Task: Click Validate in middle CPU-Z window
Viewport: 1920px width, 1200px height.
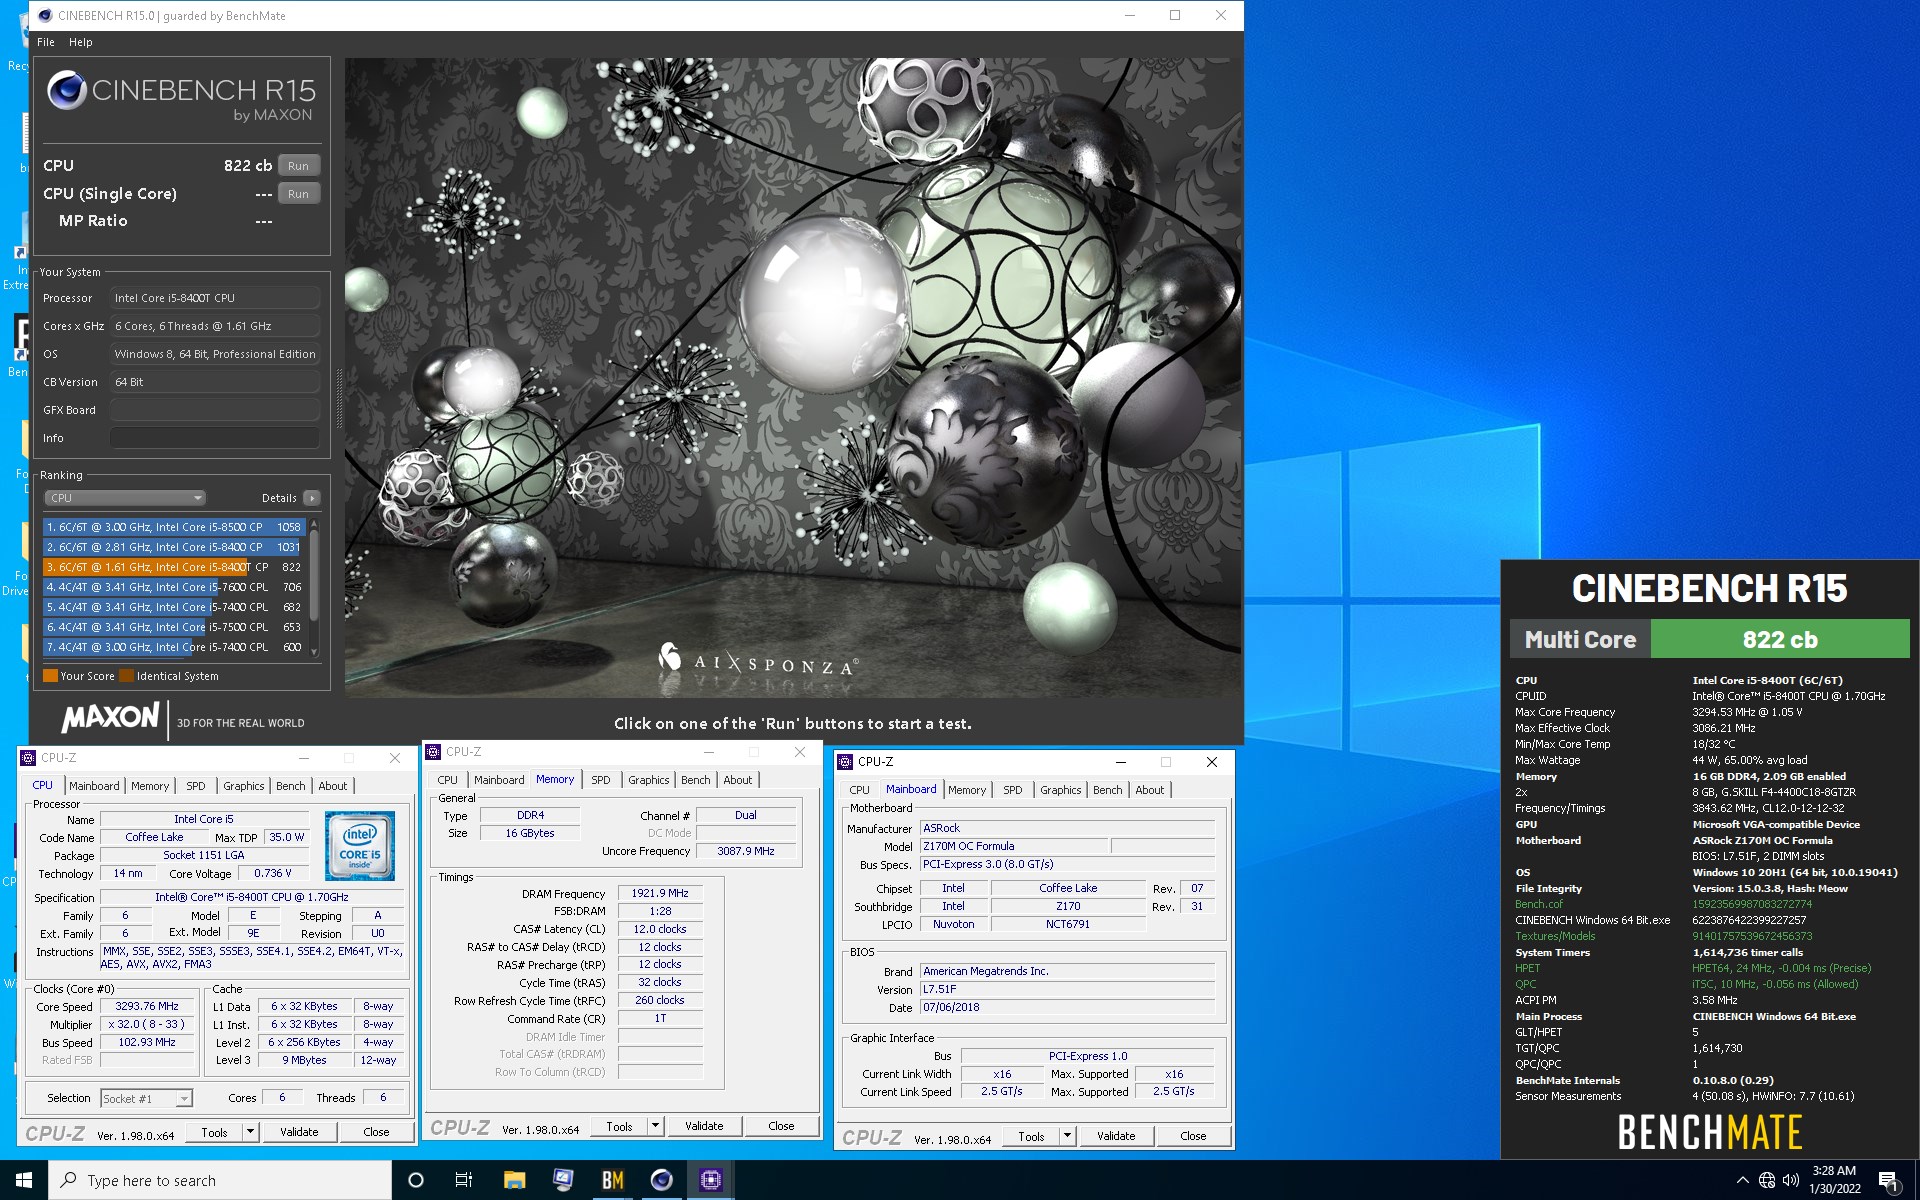Action: (x=704, y=1126)
